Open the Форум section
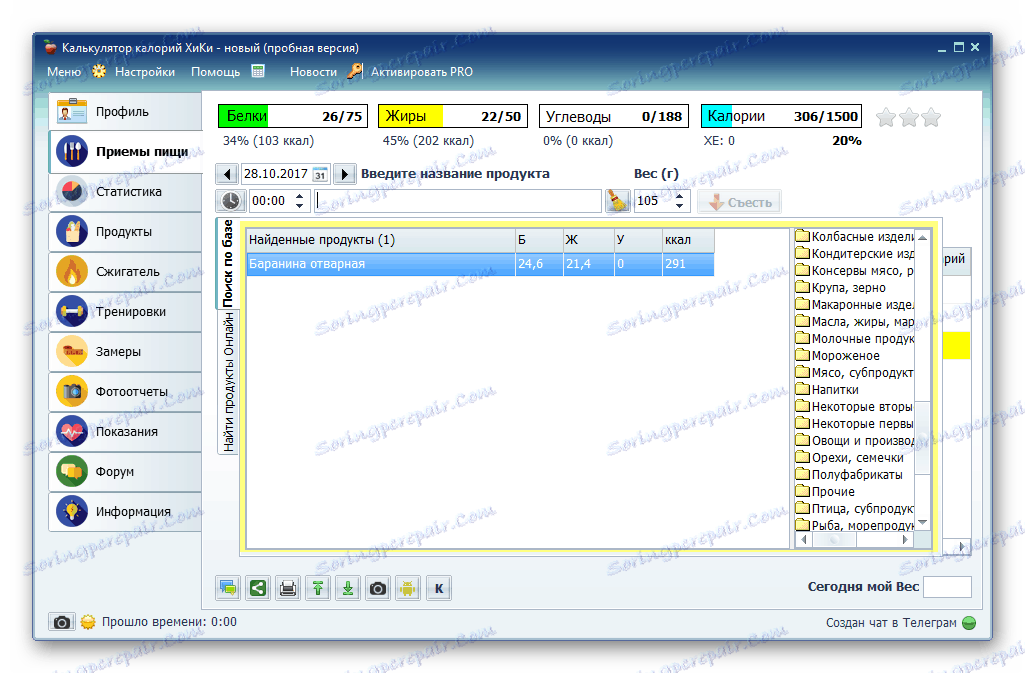Viewport: 1025px width, 673px height. 125,471
